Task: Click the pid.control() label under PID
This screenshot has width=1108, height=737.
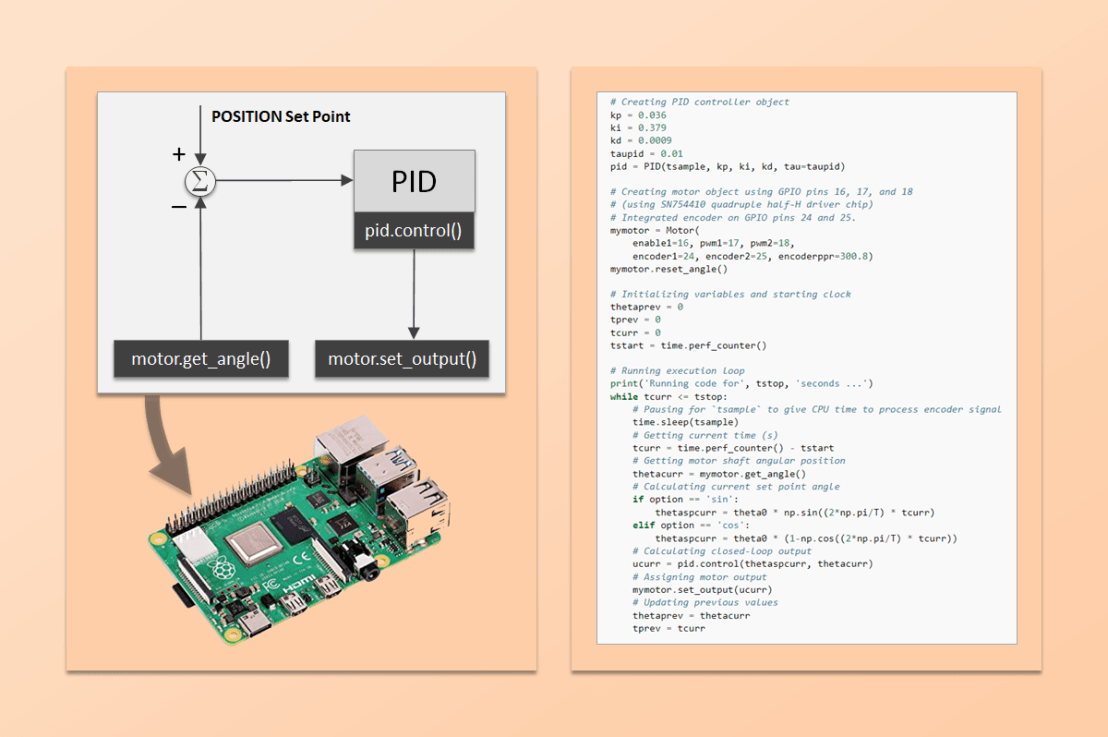Action: coord(413,230)
